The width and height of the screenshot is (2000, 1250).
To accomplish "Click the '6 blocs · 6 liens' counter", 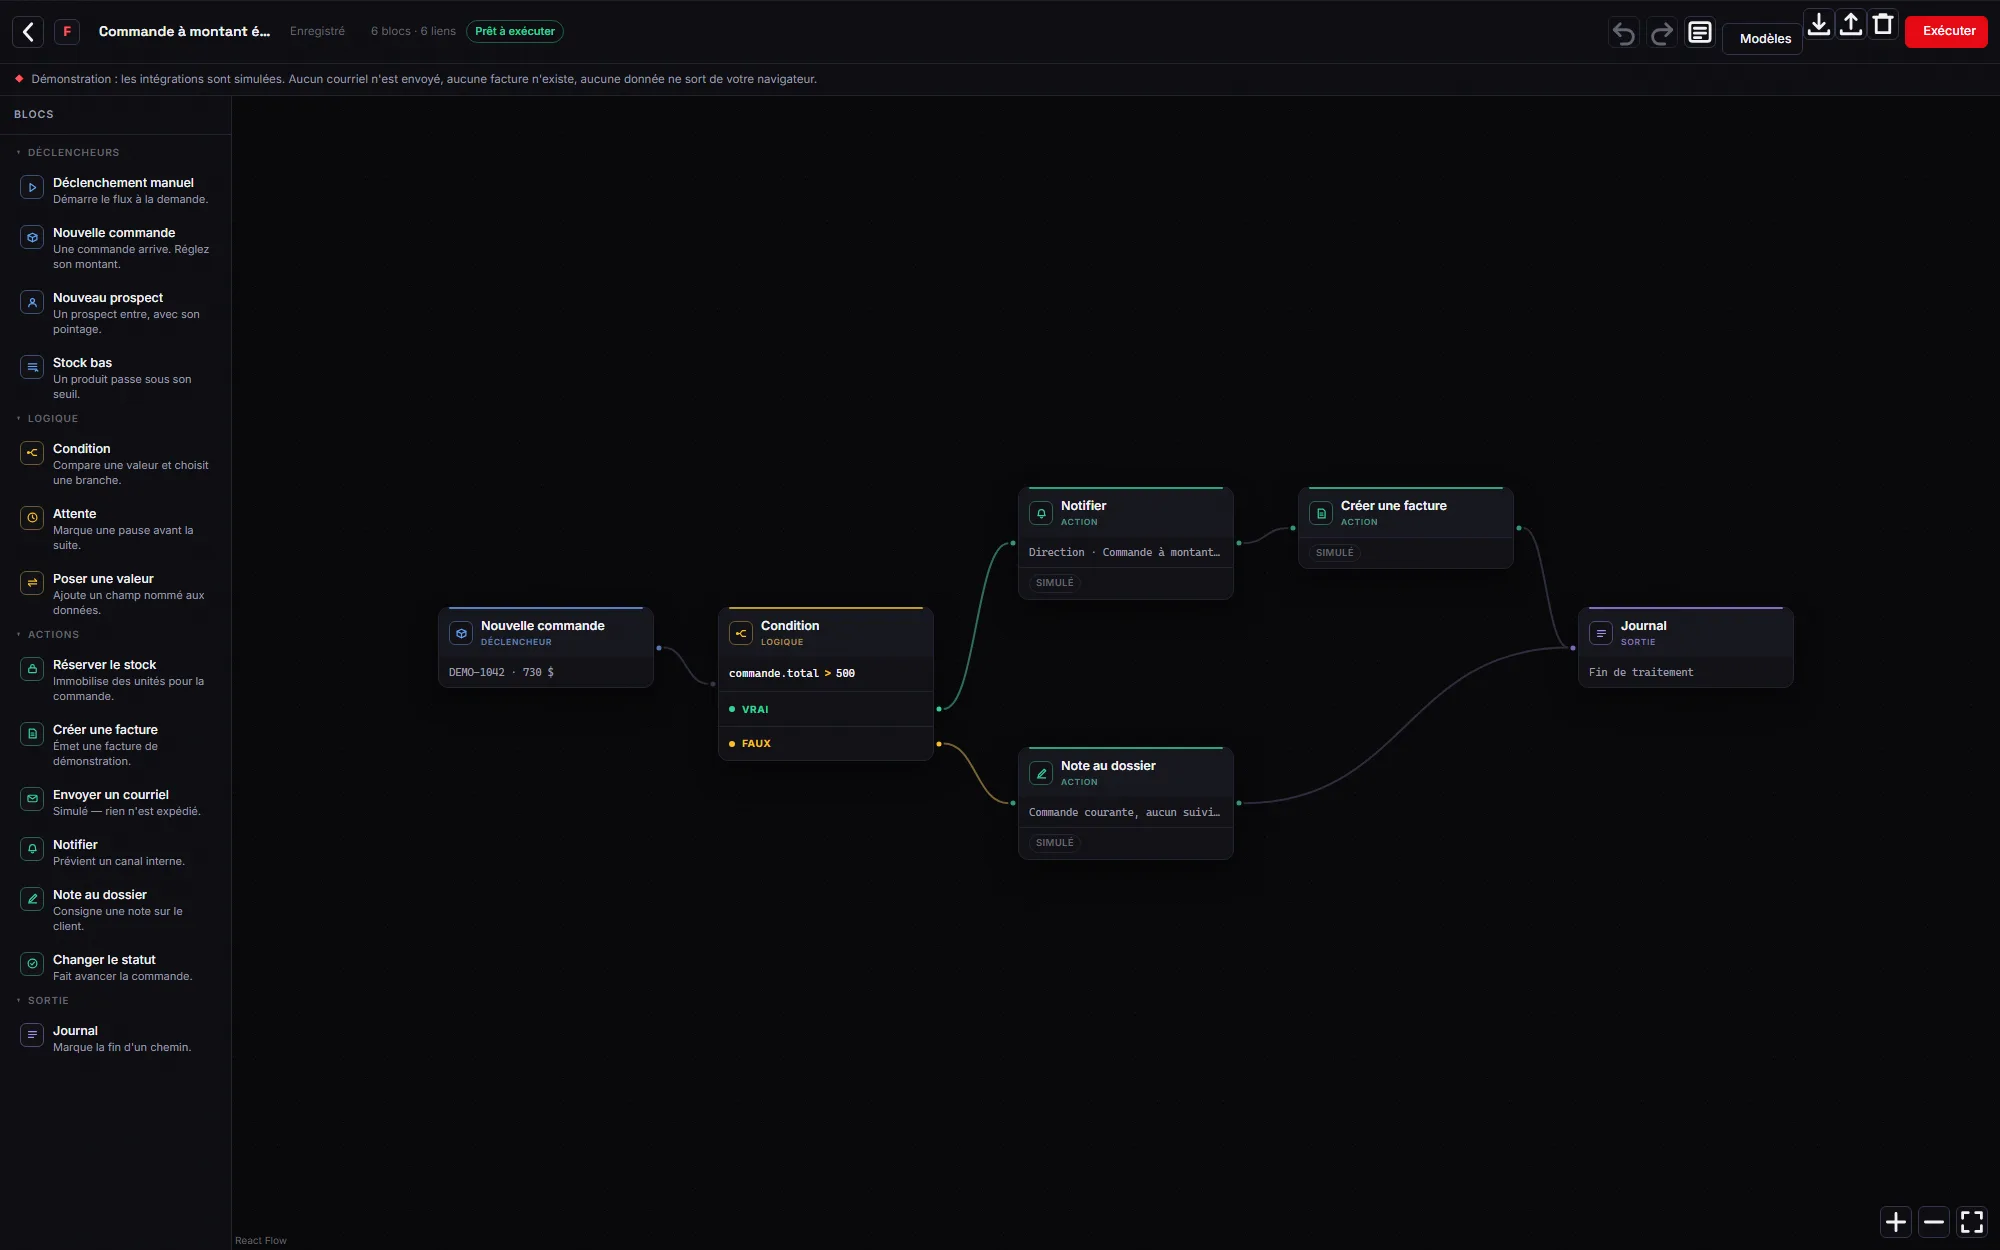I will click(413, 32).
